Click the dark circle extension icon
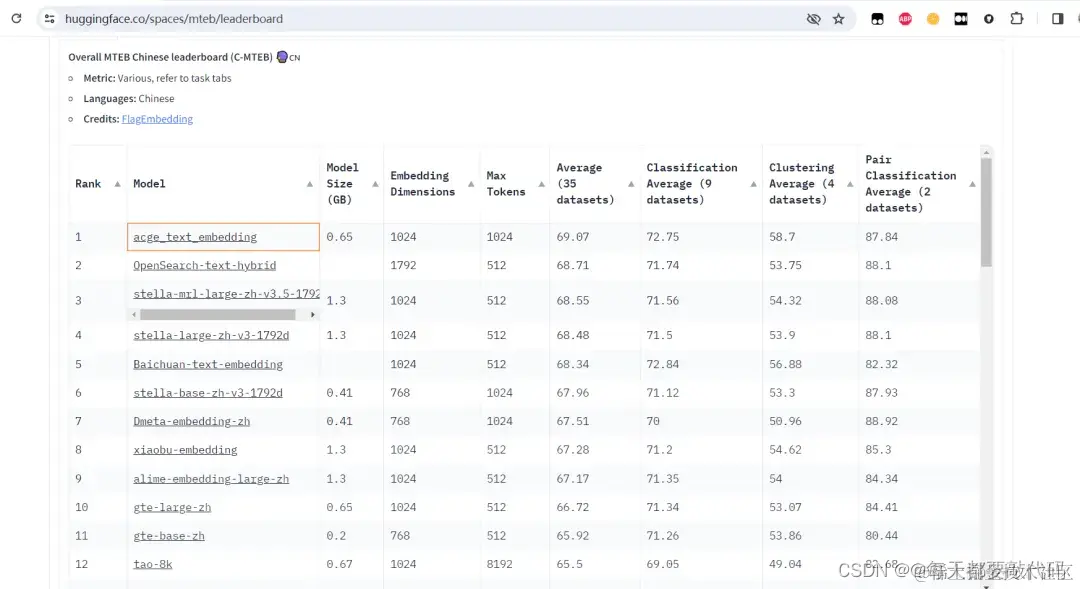Viewport: 1080px width, 589px height. [x=988, y=19]
